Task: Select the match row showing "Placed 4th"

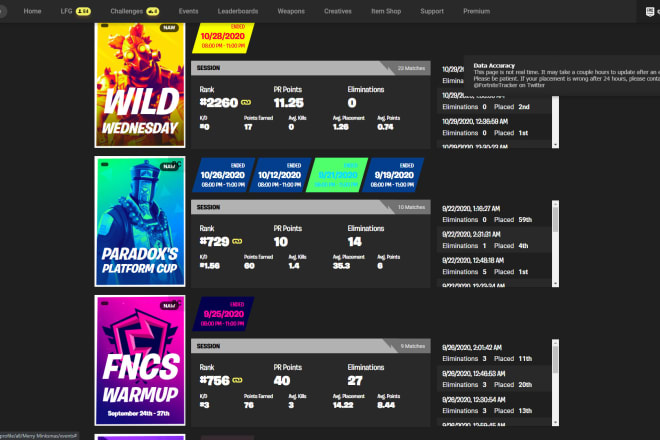Action: tap(494, 240)
